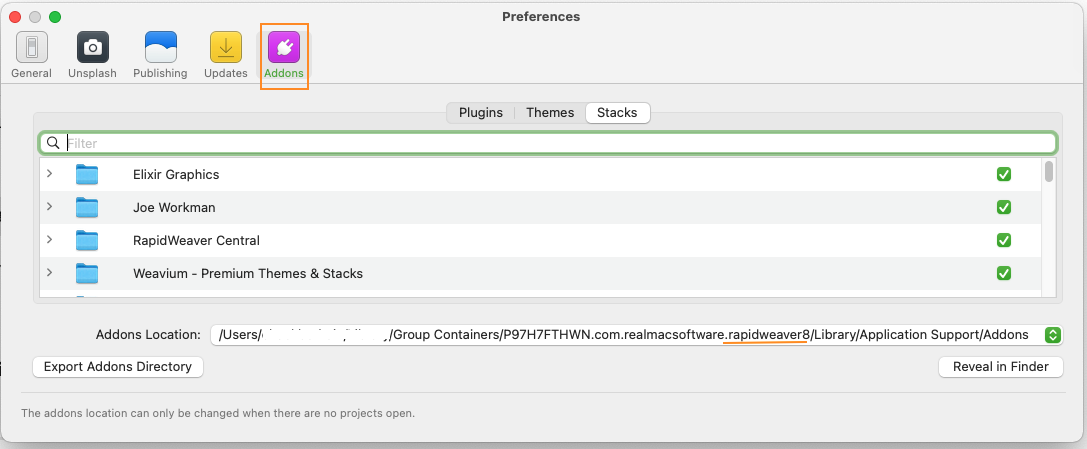The width and height of the screenshot is (1087, 449).
Task: Open the Publishing preferences pane
Action: [x=160, y=48]
